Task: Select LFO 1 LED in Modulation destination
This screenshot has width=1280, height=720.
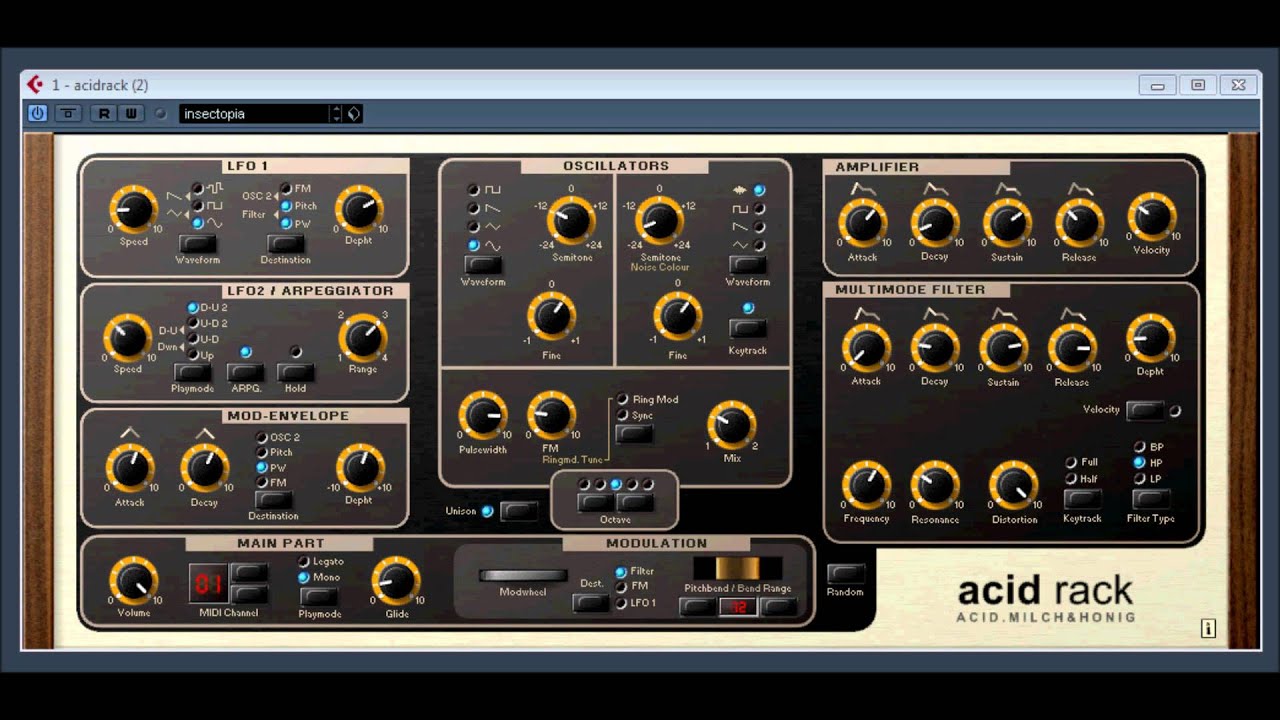Action: click(620, 603)
